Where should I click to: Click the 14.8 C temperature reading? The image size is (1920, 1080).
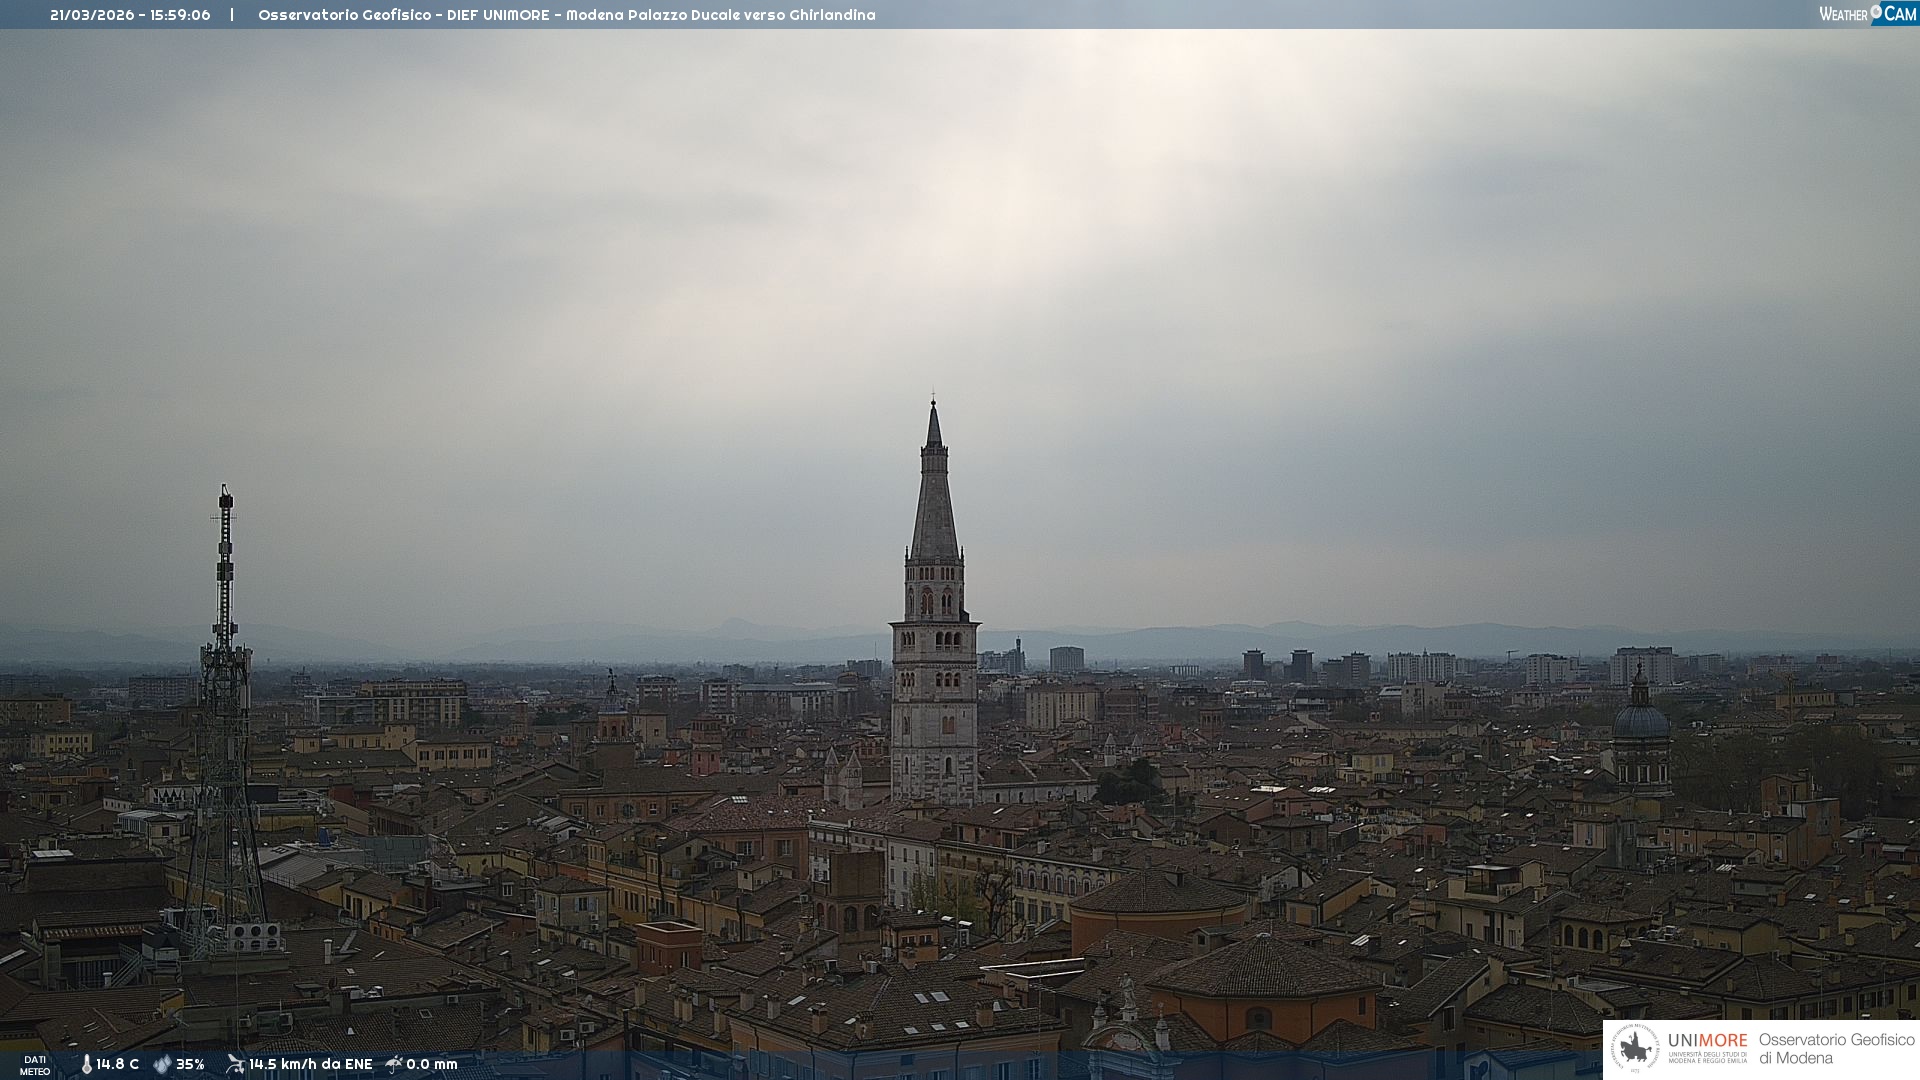click(x=118, y=1064)
